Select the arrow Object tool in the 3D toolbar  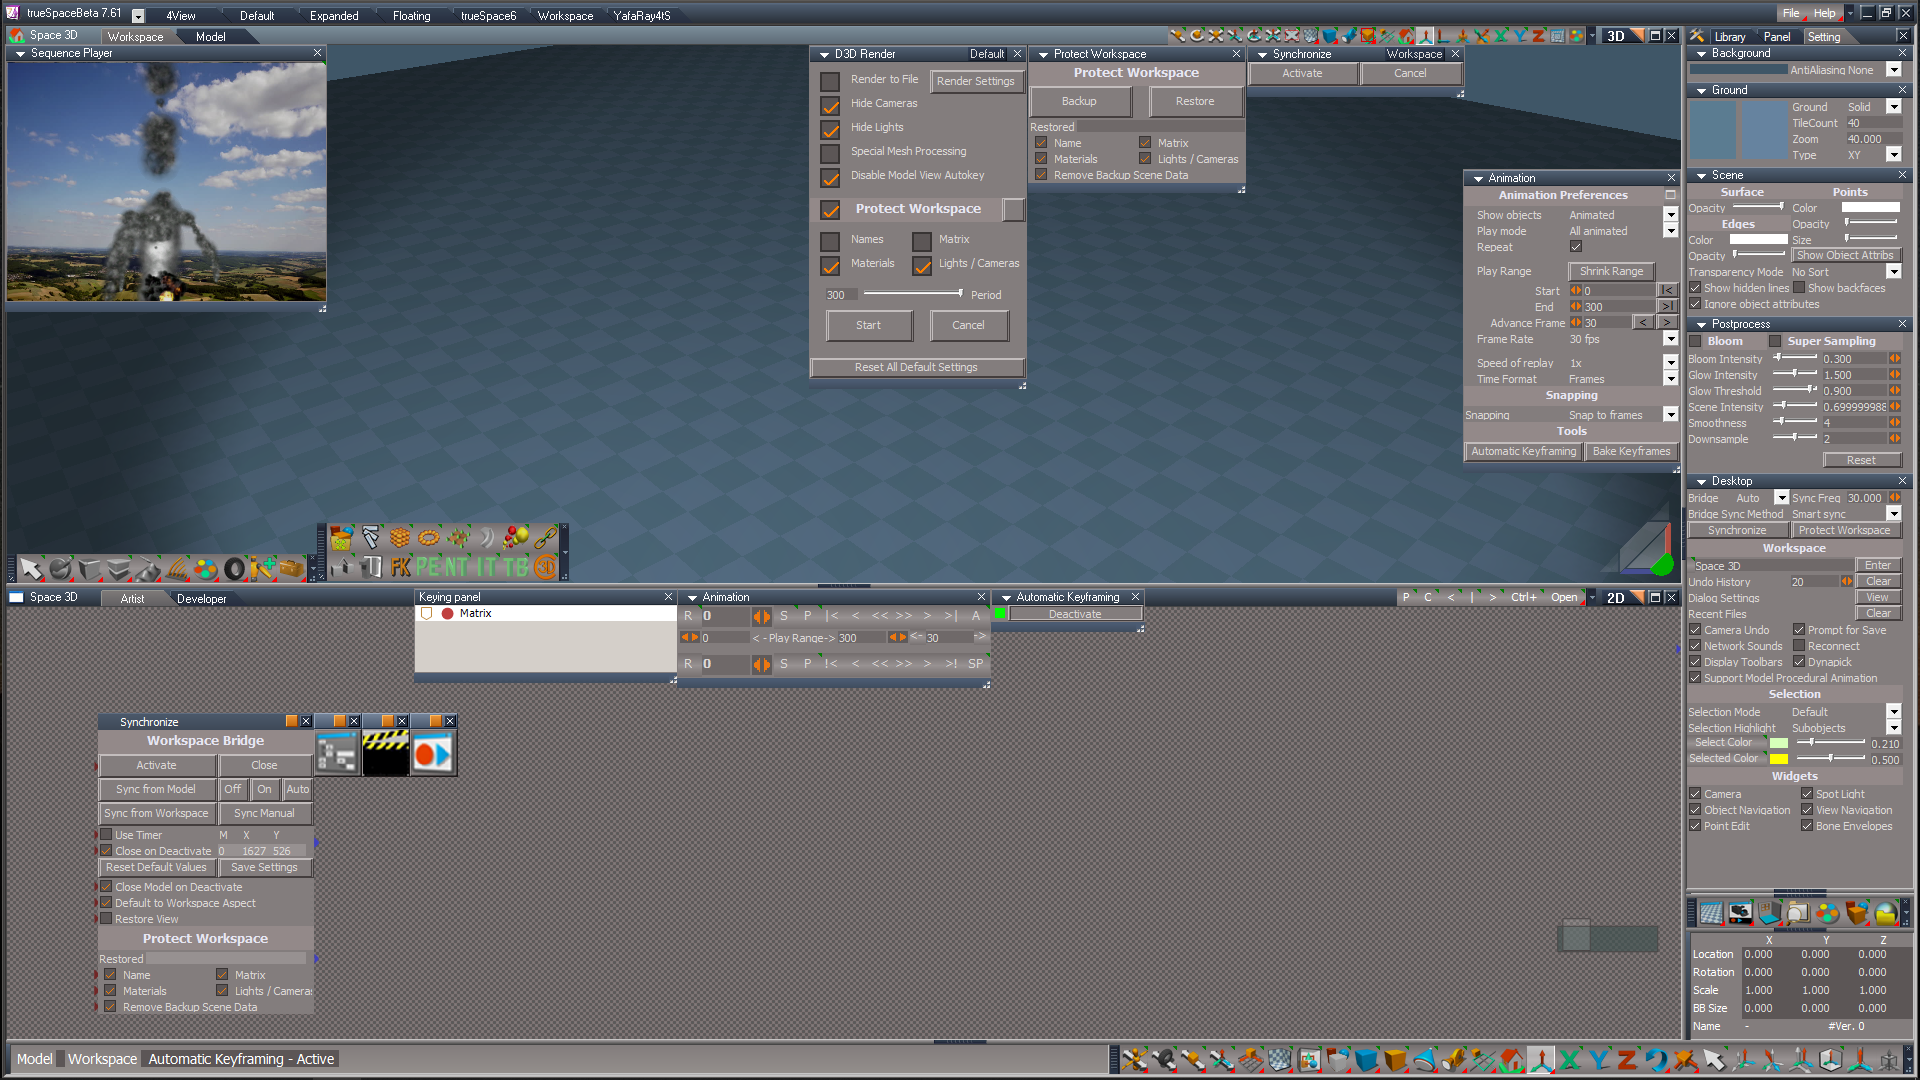coord(31,569)
